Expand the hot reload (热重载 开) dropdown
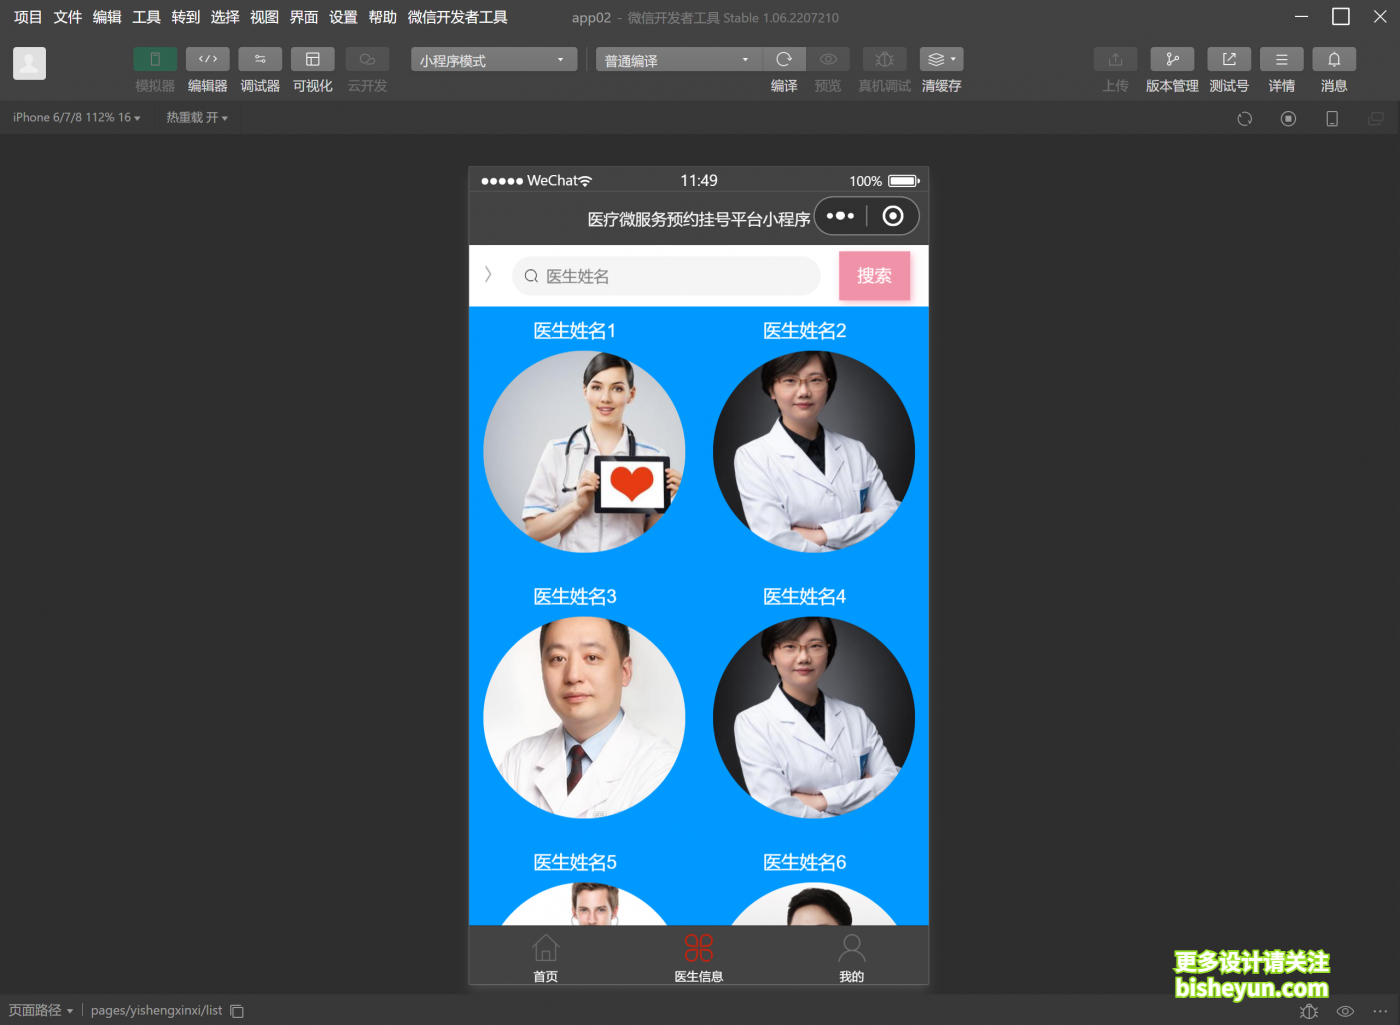 (x=197, y=118)
